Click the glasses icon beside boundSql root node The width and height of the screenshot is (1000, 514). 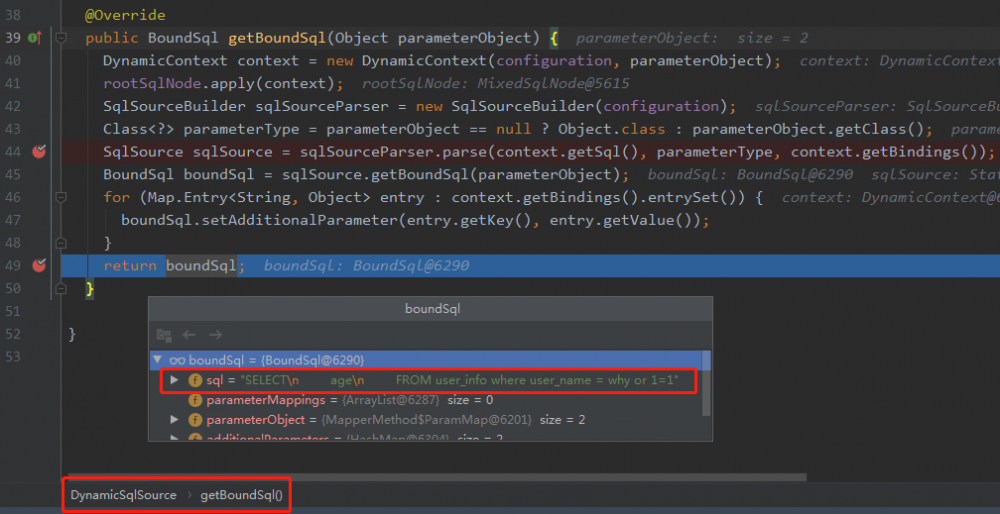click(177, 361)
